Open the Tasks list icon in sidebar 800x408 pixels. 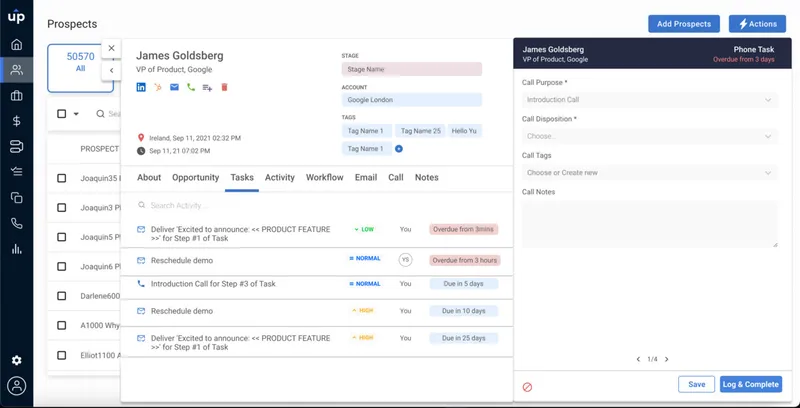(17, 172)
